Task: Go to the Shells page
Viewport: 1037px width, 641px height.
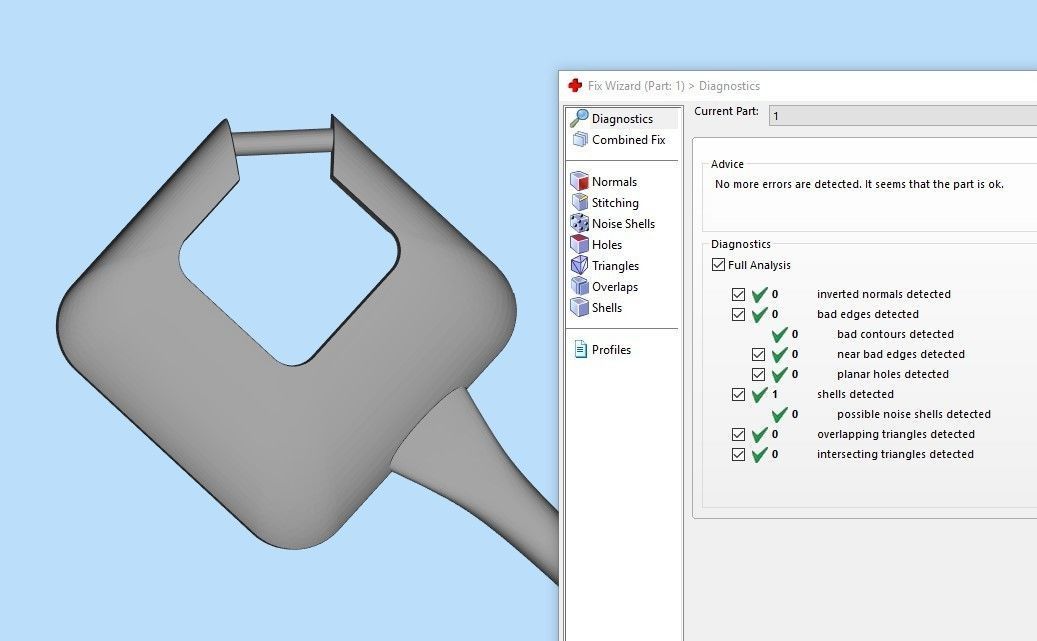Action: (606, 308)
